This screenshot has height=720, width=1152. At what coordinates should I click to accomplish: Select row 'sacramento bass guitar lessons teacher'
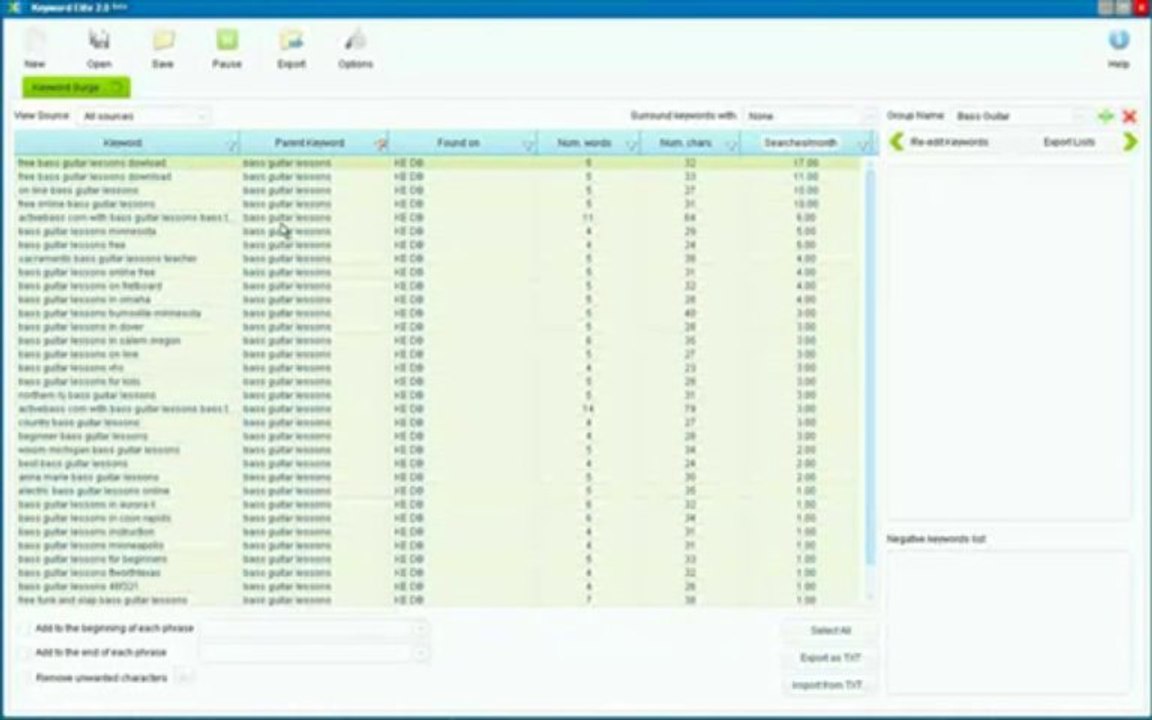coord(438,259)
